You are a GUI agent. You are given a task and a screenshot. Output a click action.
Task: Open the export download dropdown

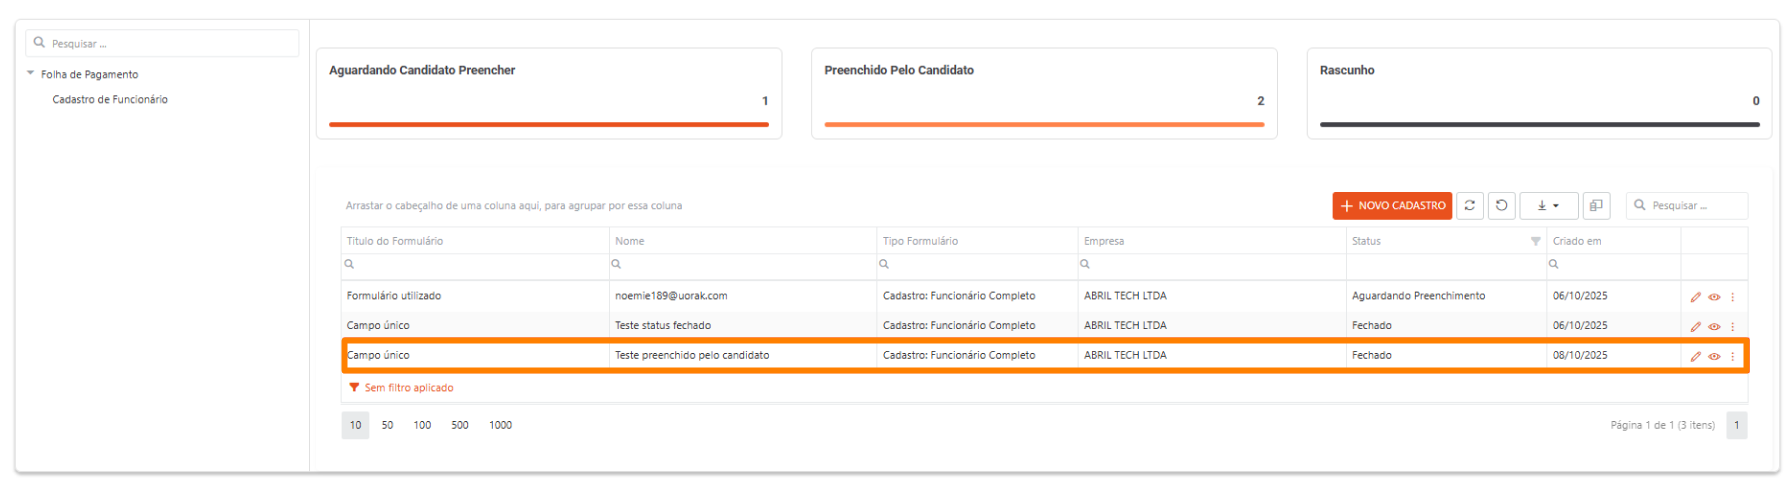(x=1548, y=206)
